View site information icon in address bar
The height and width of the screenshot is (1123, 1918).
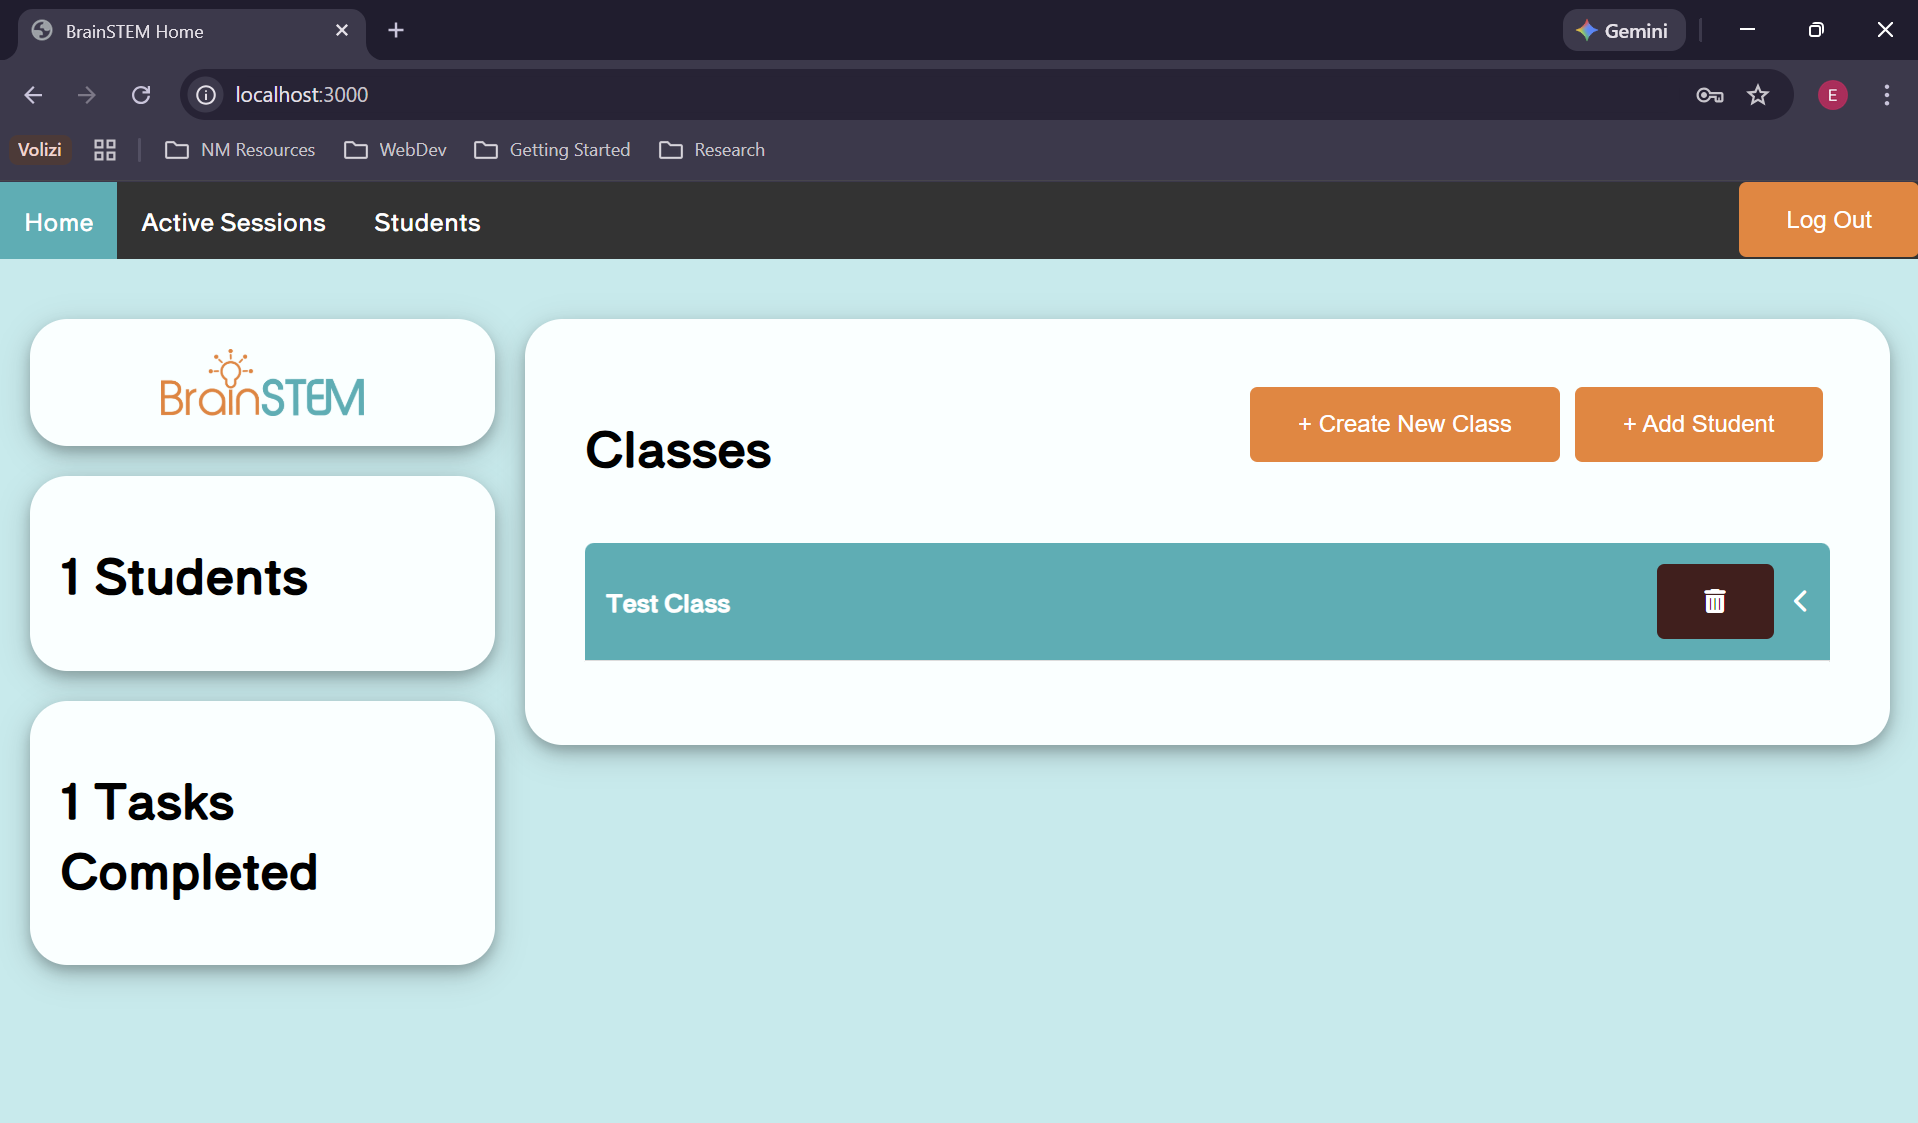click(206, 95)
